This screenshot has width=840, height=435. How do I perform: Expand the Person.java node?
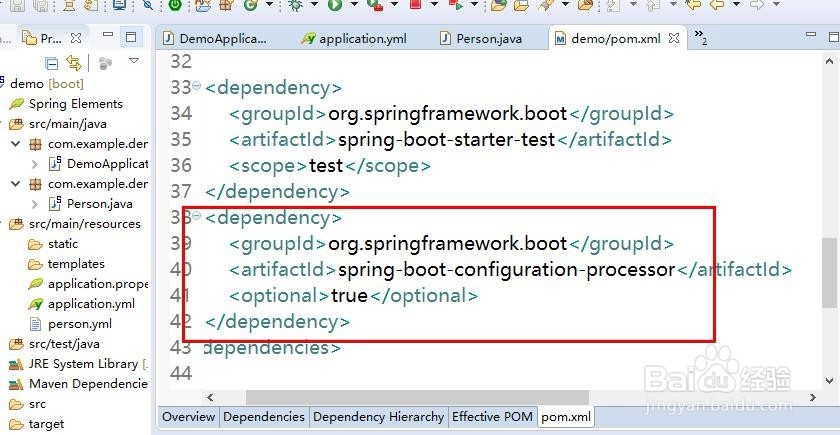point(35,204)
